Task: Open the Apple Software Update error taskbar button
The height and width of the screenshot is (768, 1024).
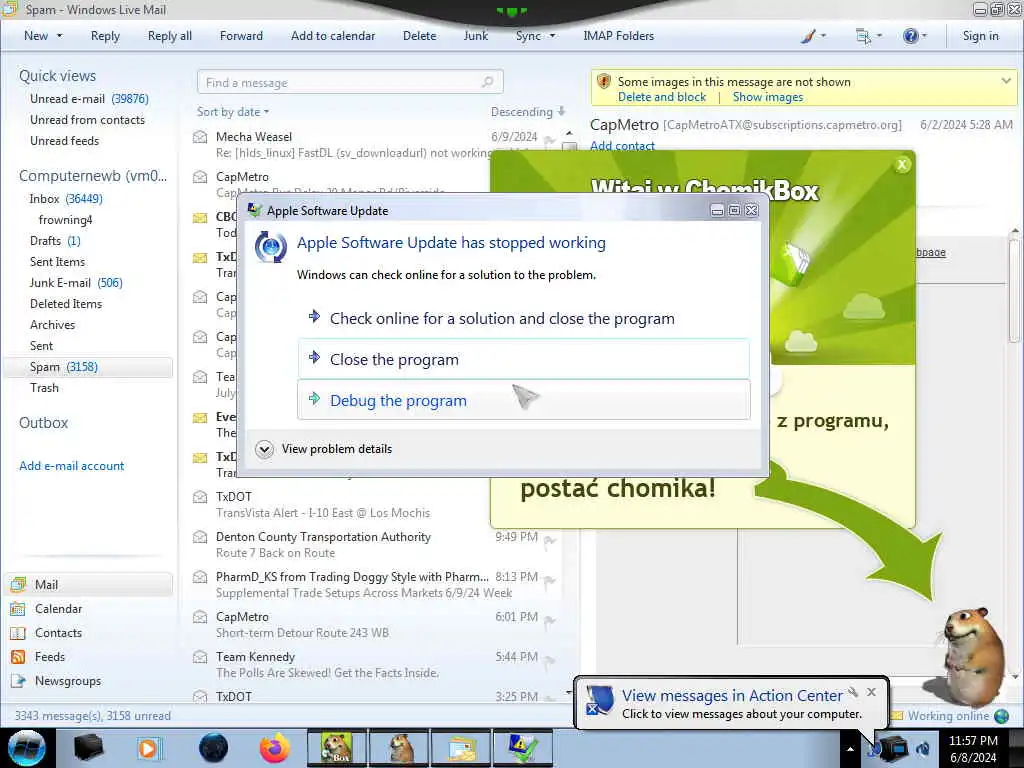Action: tap(523, 748)
